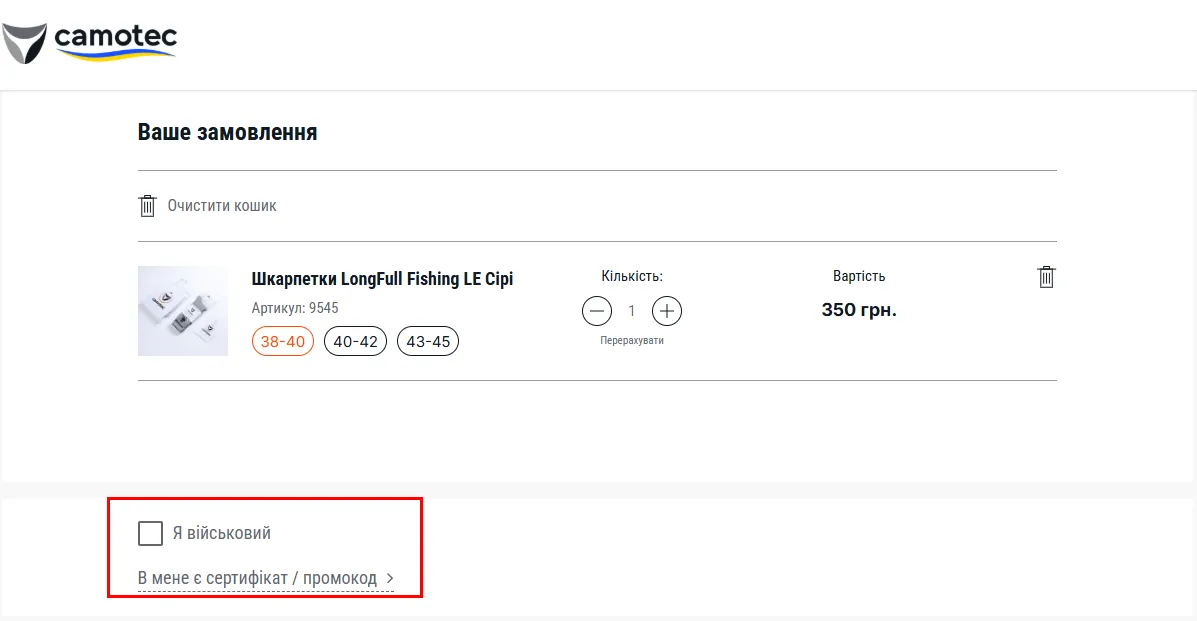Viewport: 1197px width, 621px height.
Task: Decrease quantity with the minus icon
Action: click(597, 311)
